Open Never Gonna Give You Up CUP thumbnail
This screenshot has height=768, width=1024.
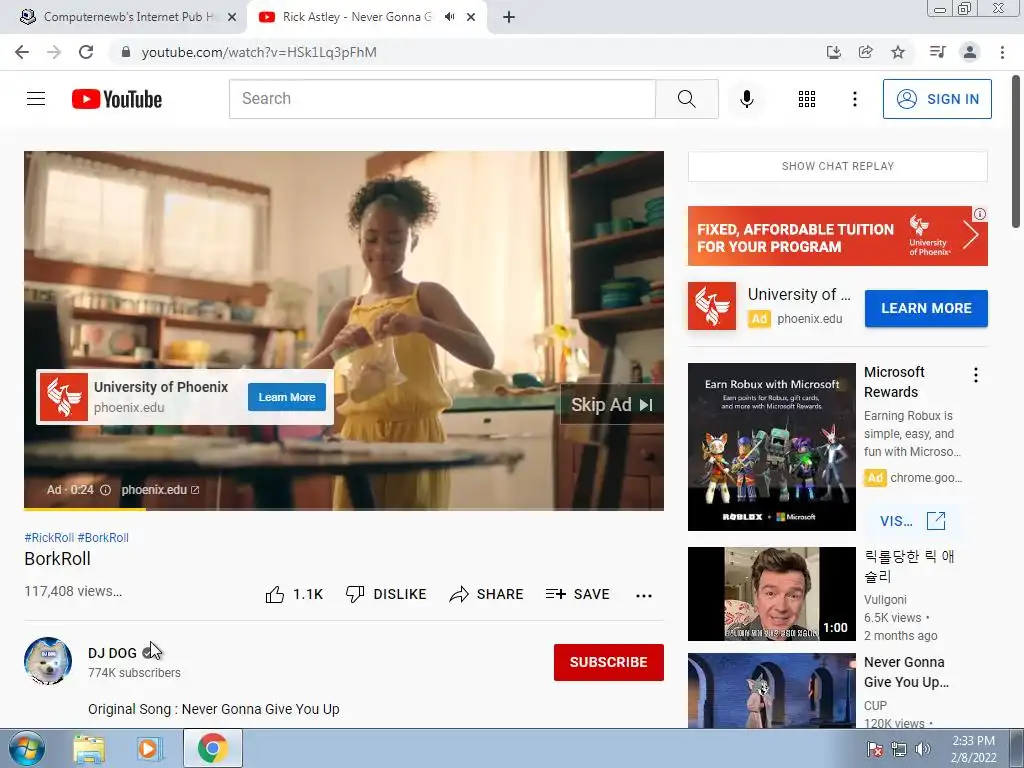point(771,690)
